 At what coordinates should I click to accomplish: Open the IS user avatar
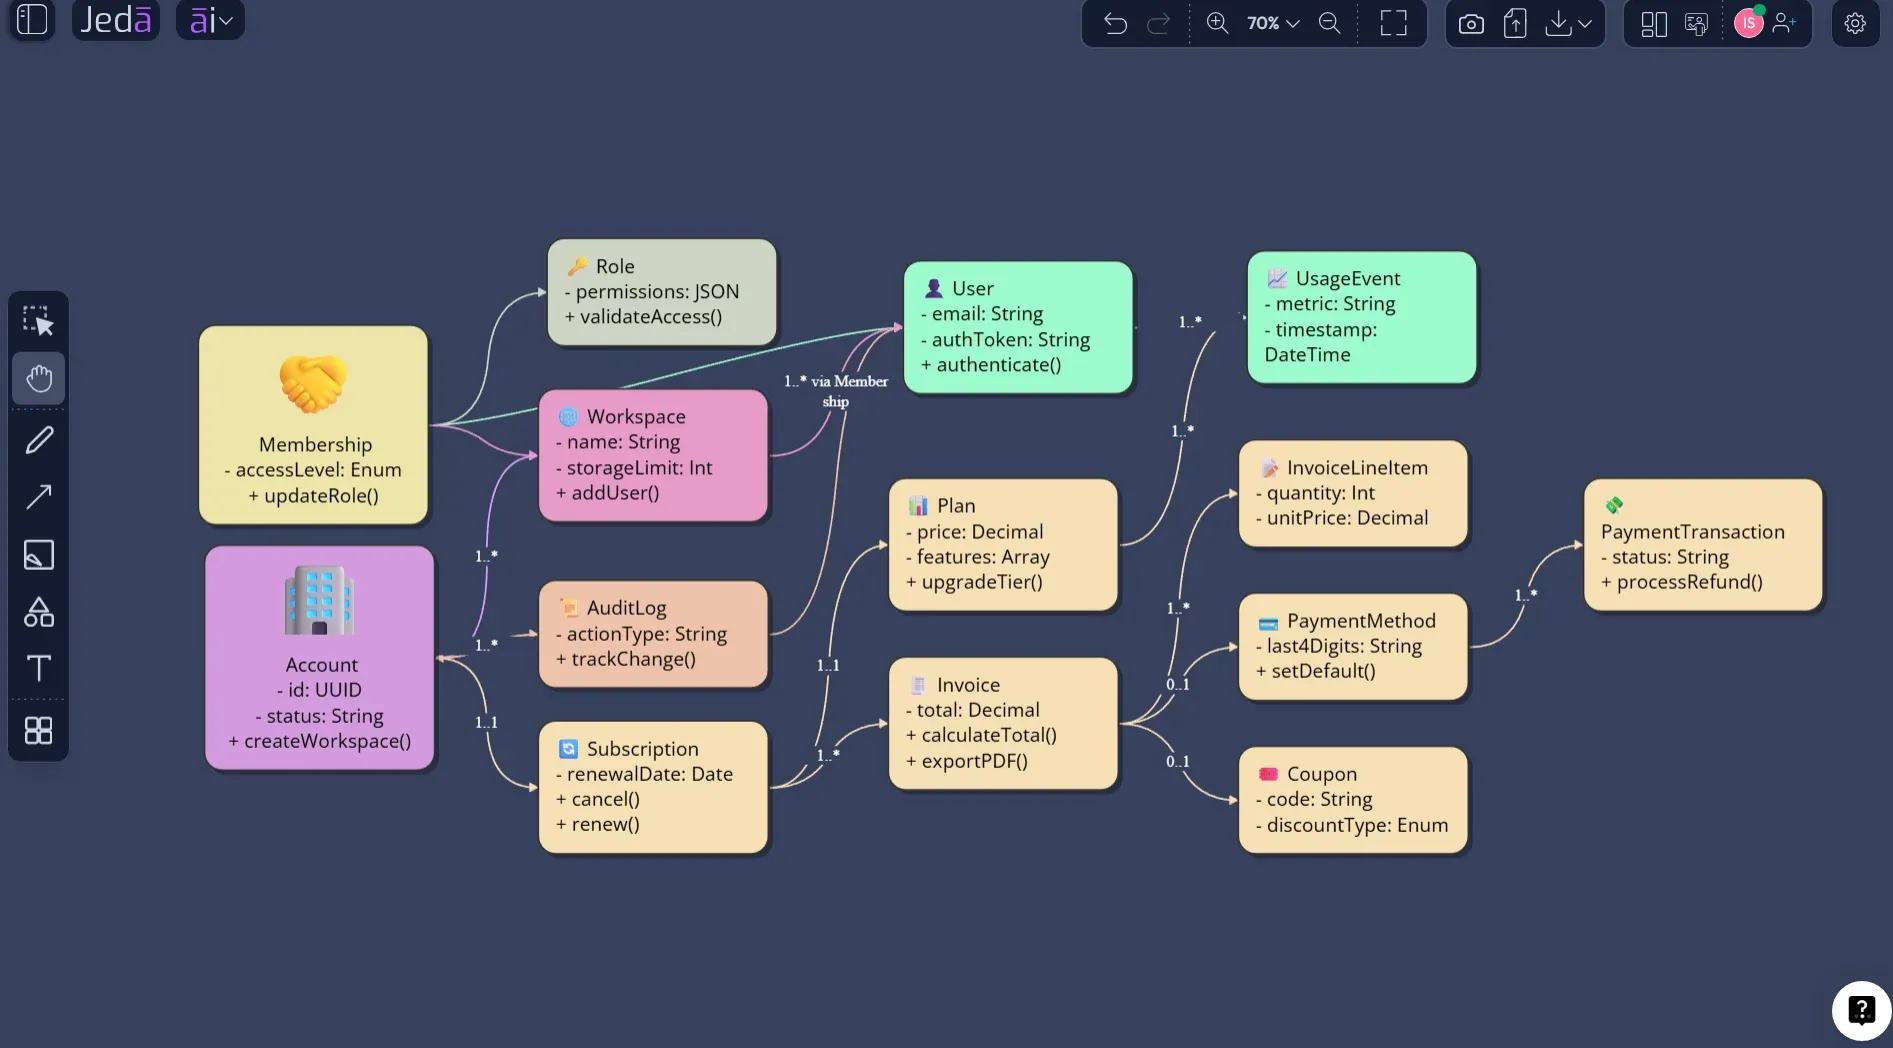pos(1749,23)
